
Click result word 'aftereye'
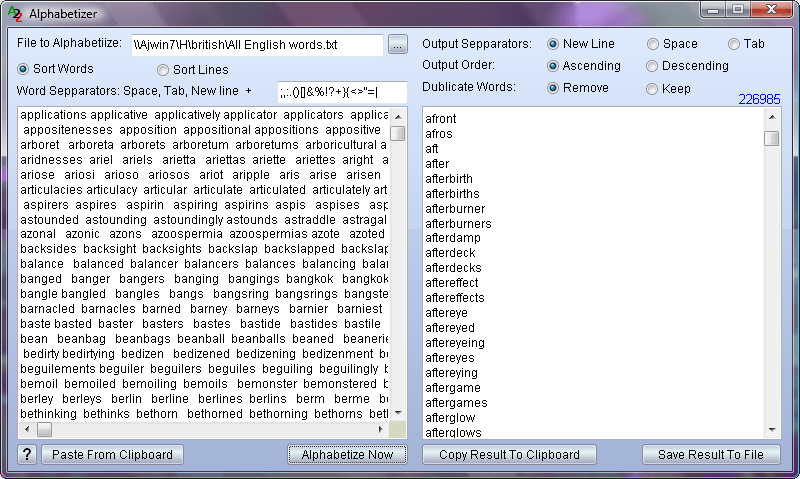(x=446, y=313)
